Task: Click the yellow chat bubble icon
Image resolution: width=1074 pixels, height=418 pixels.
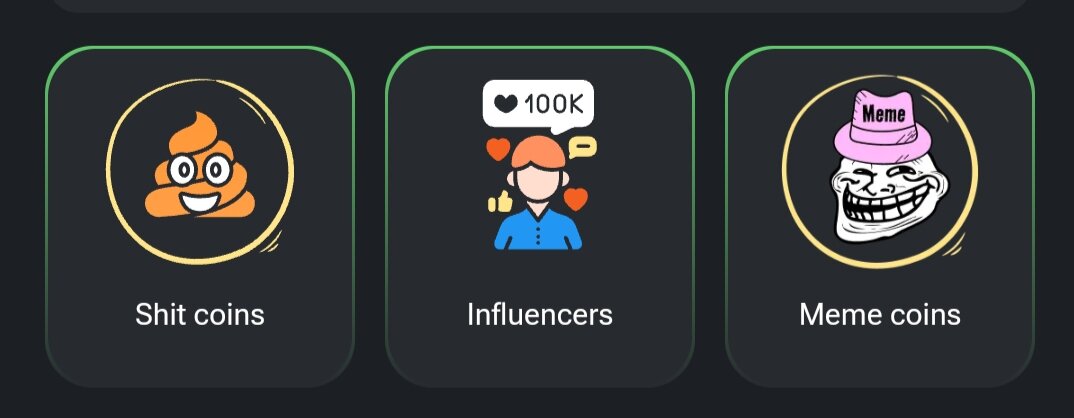Action: (583, 147)
